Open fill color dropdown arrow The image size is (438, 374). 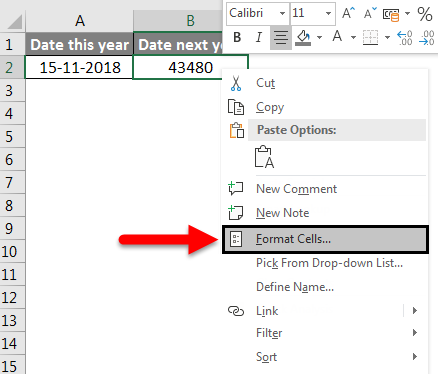(x=319, y=37)
